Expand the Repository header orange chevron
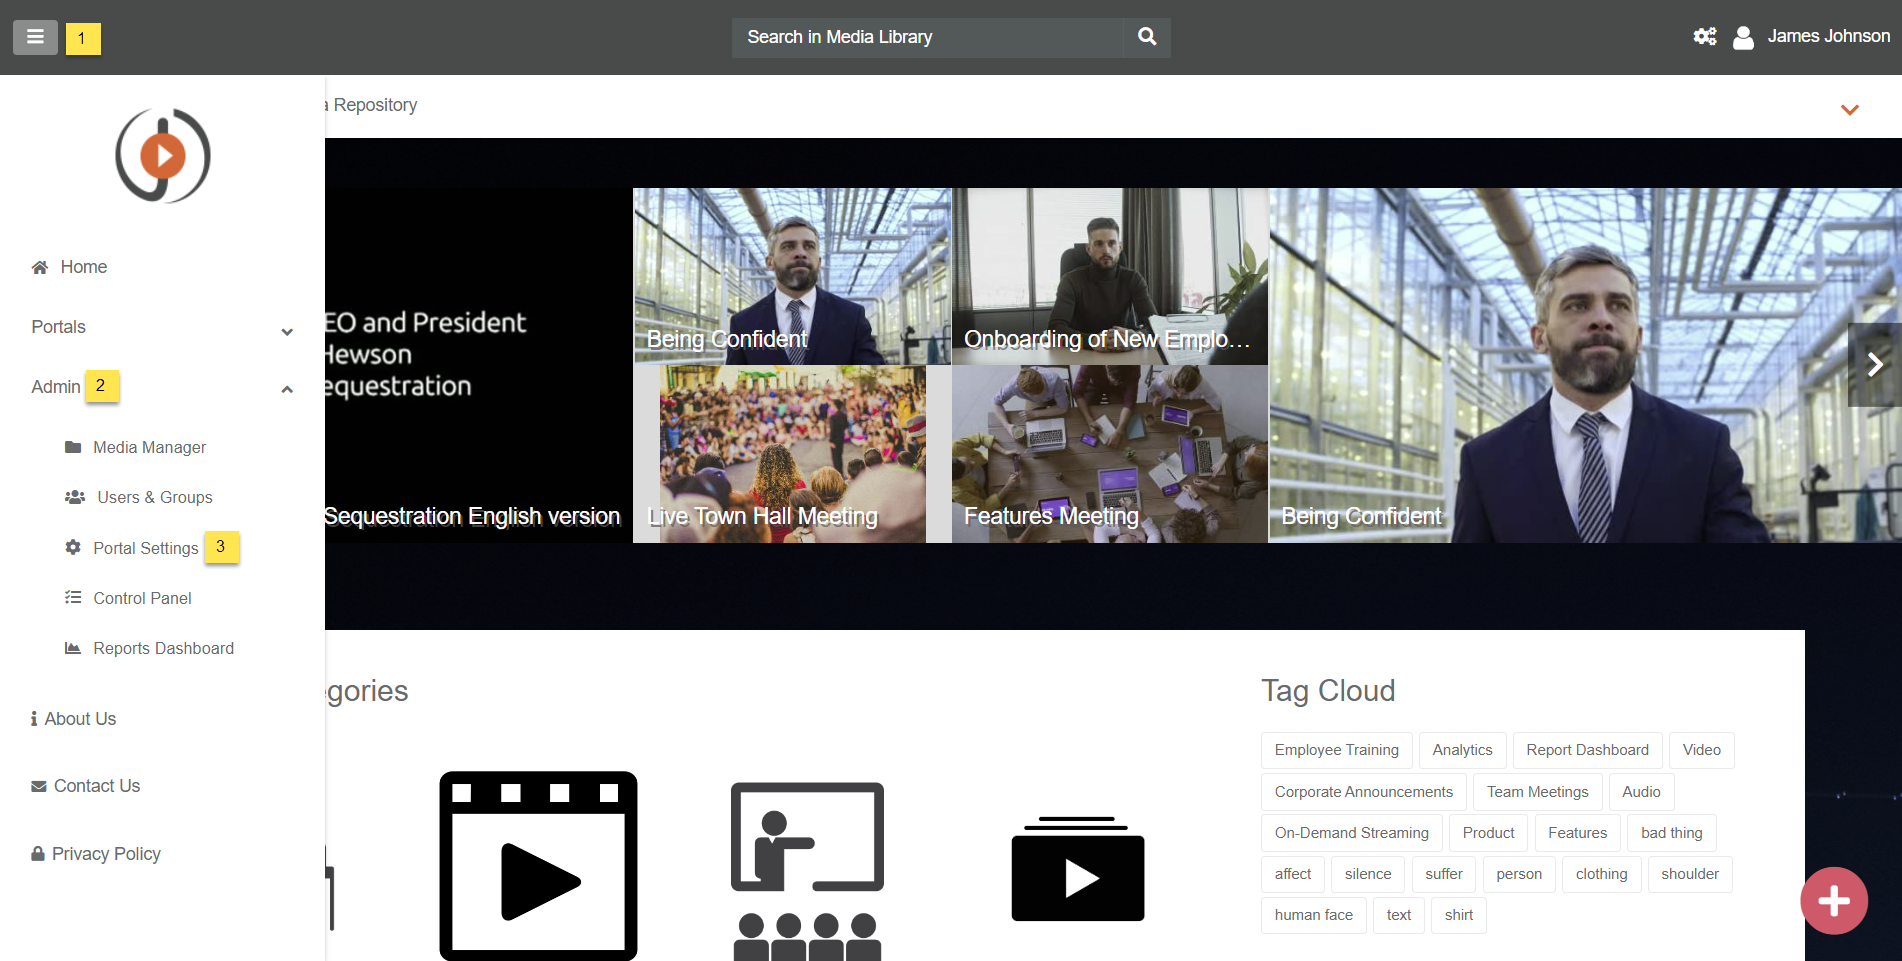Viewport: 1902px width, 961px height. [x=1849, y=110]
